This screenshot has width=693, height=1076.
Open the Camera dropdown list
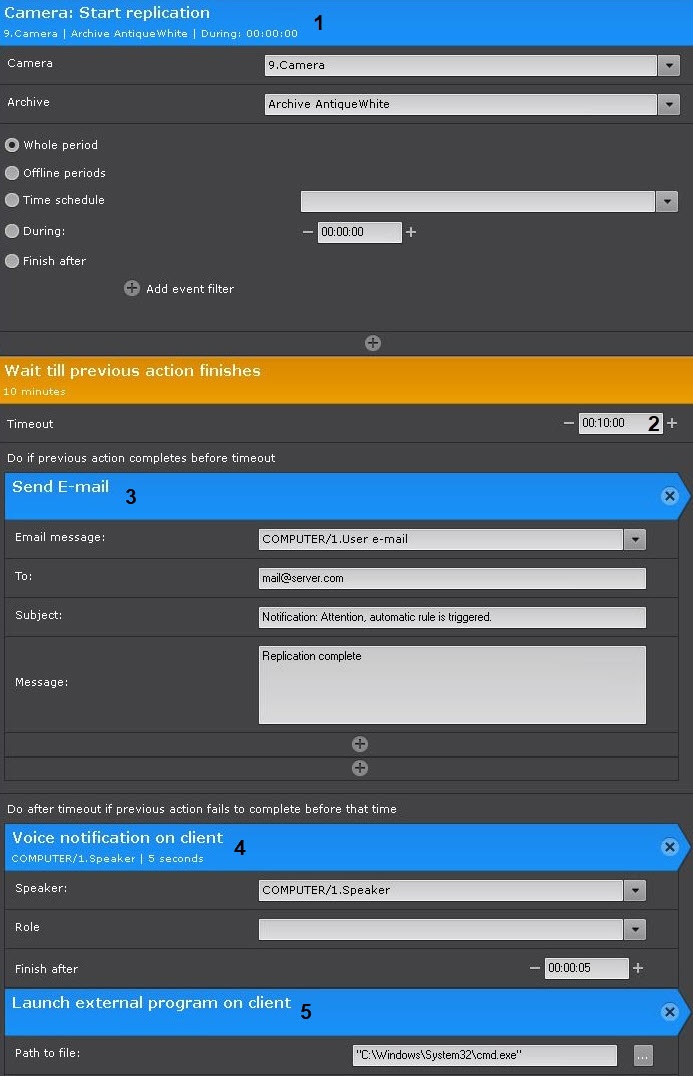click(x=669, y=66)
